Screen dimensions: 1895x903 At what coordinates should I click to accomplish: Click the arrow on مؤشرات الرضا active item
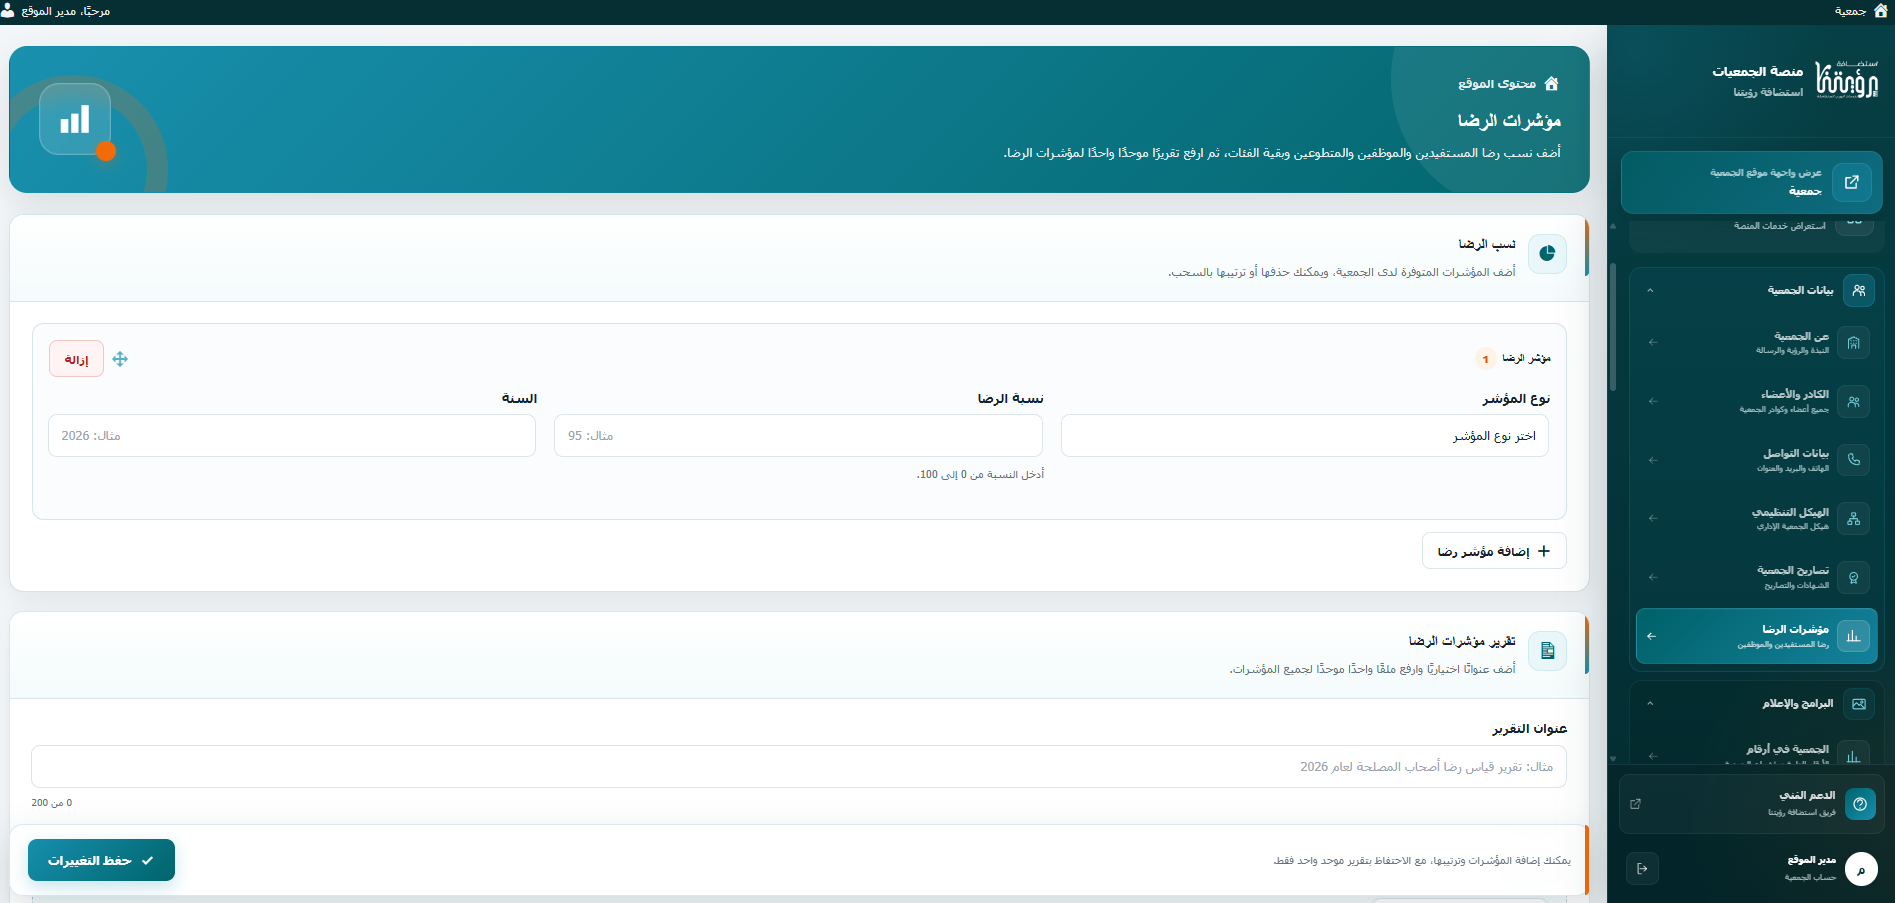(x=1651, y=636)
